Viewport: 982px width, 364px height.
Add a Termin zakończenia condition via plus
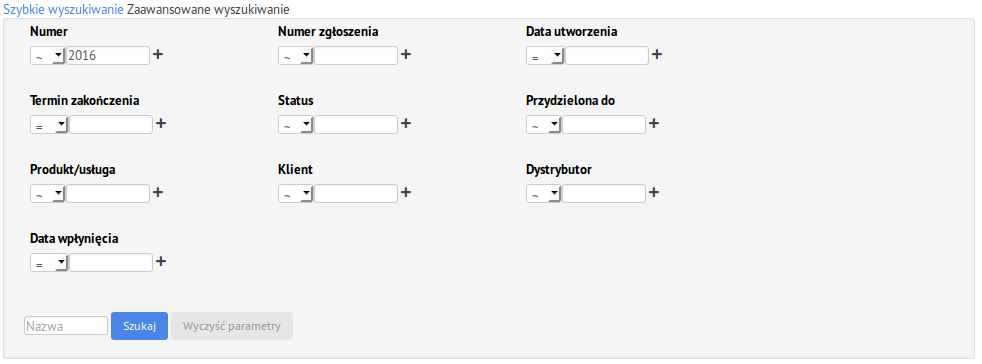[161, 123]
